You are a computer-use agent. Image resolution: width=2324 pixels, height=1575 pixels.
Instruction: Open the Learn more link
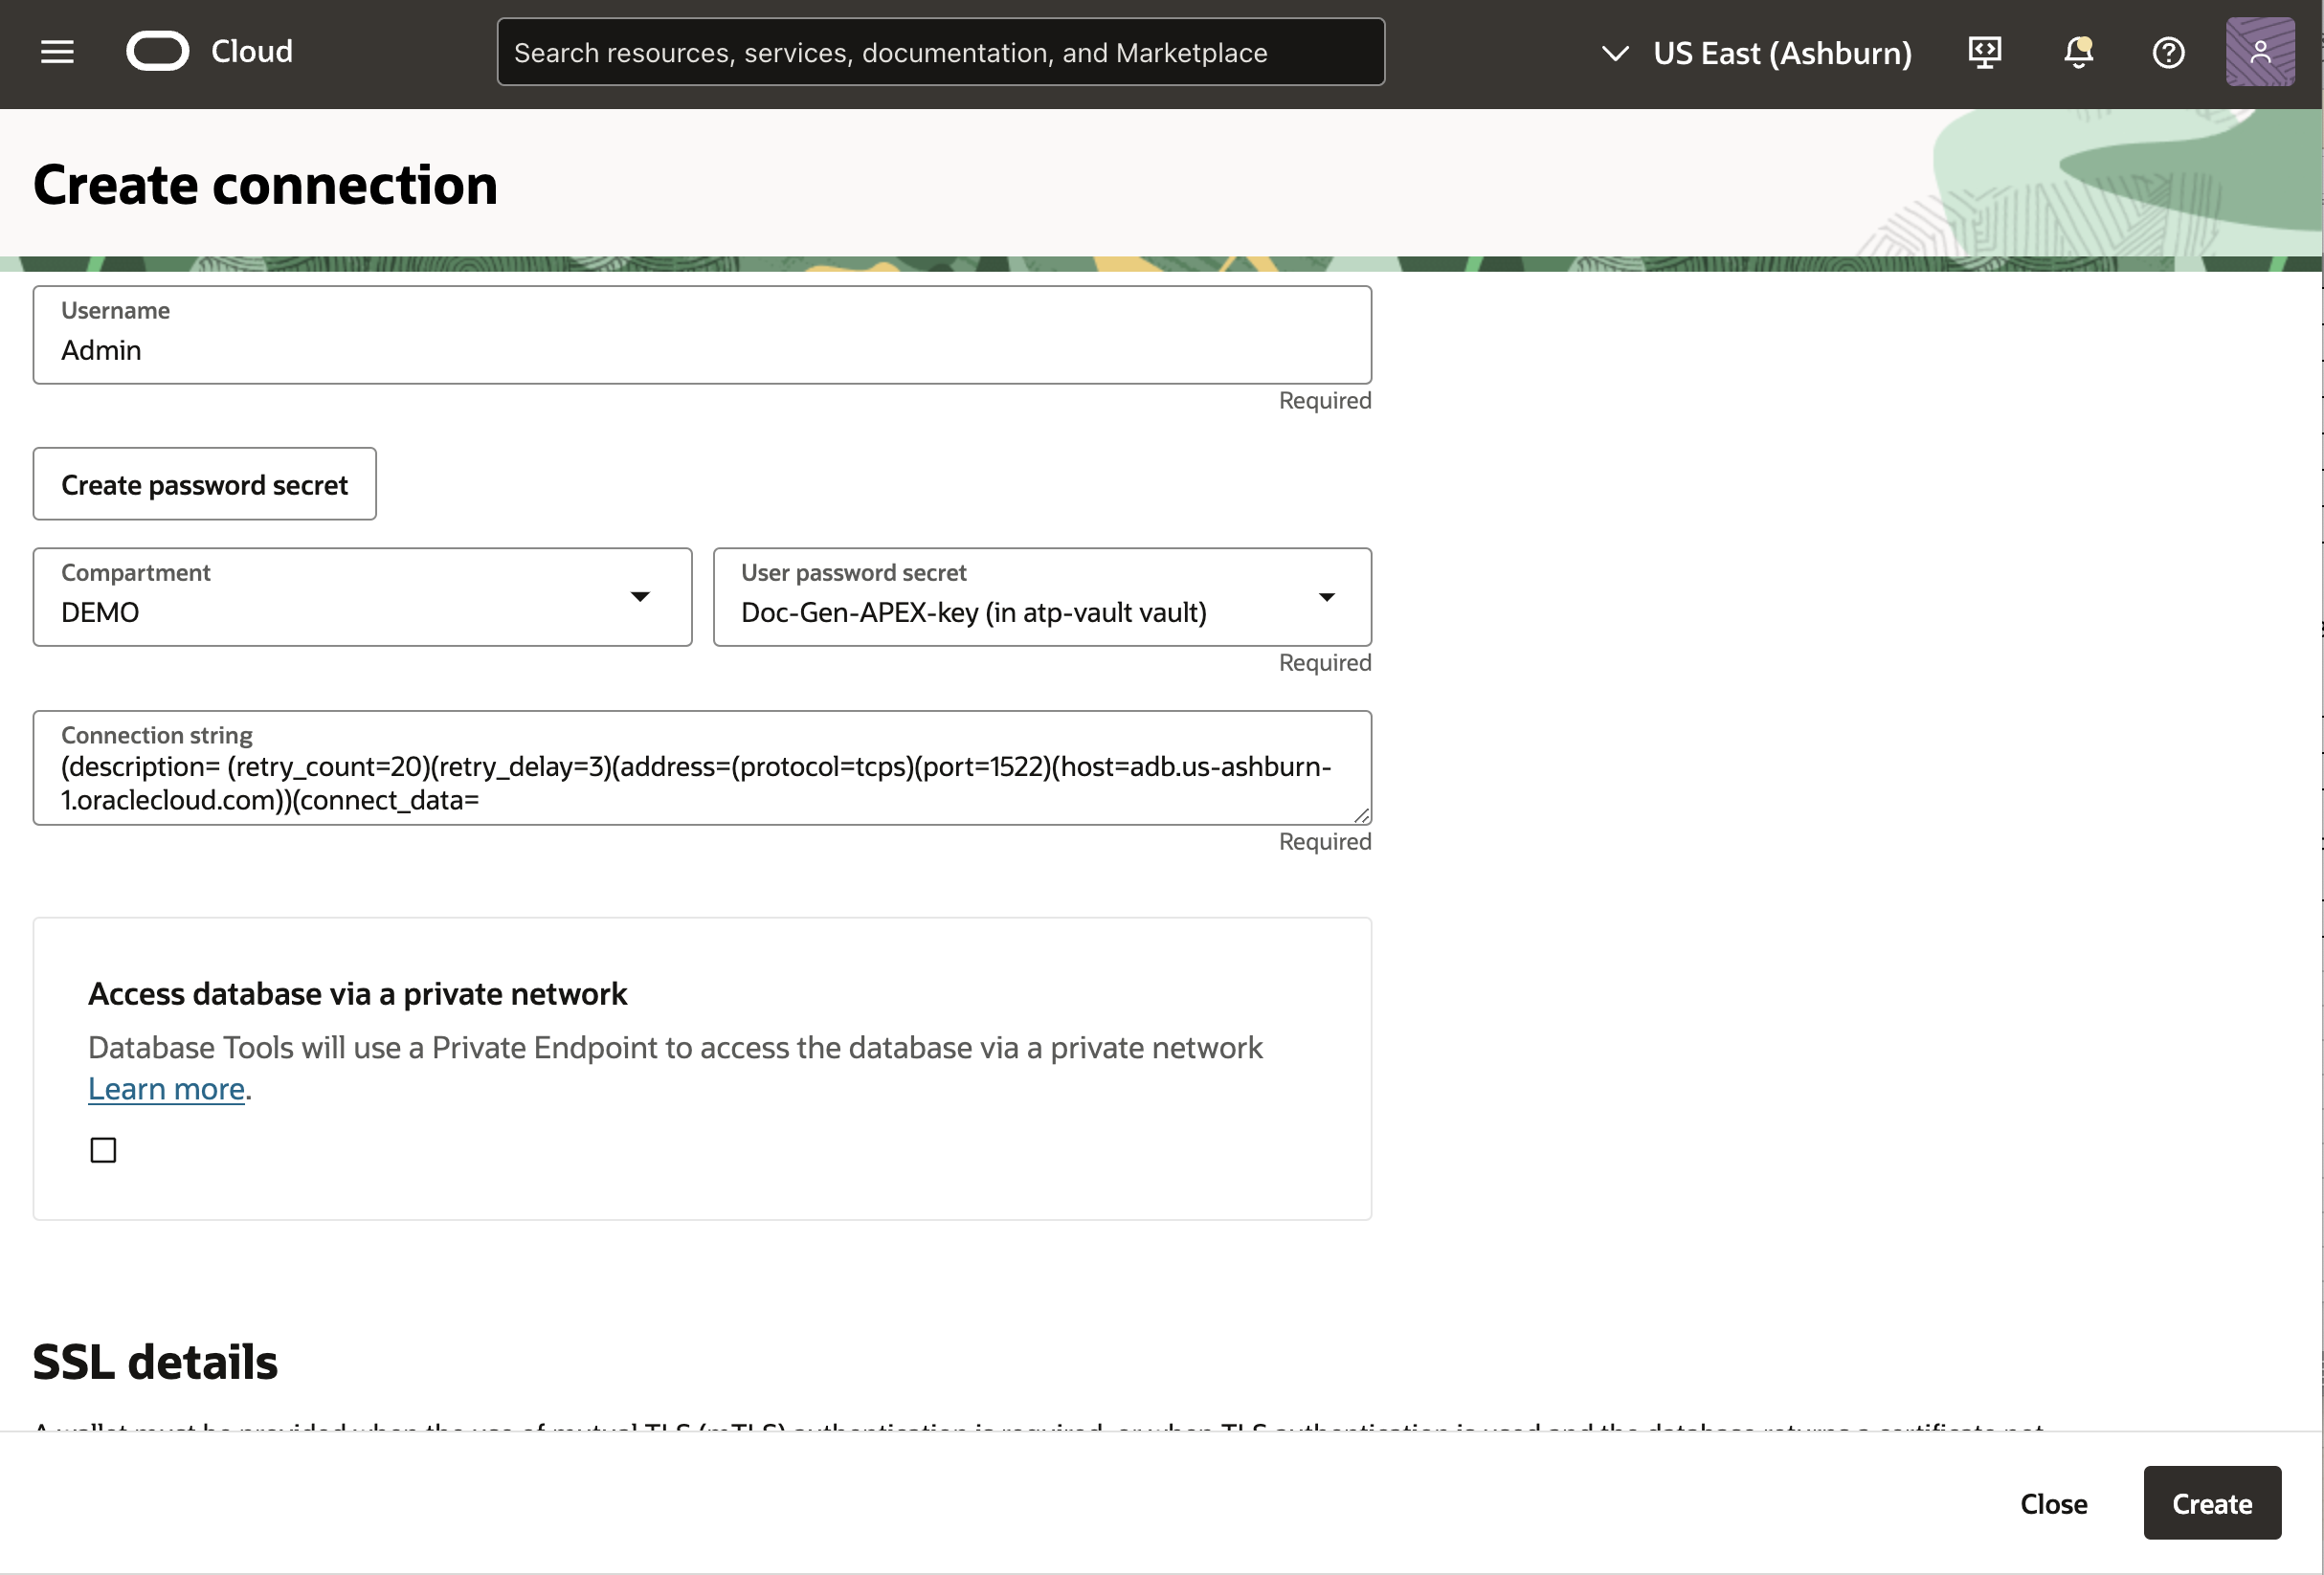click(x=166, y=1089)
